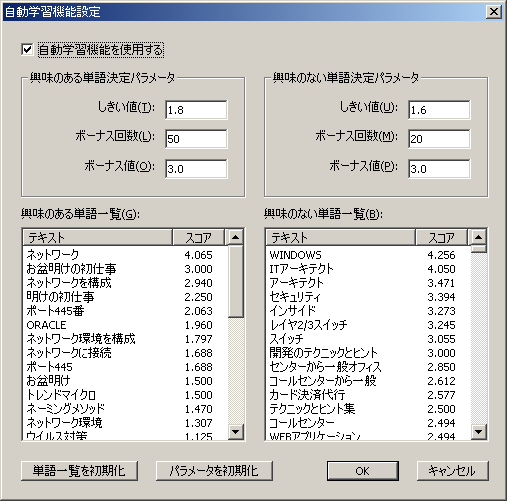Sort interested words by スコア column header

(199, 238)
